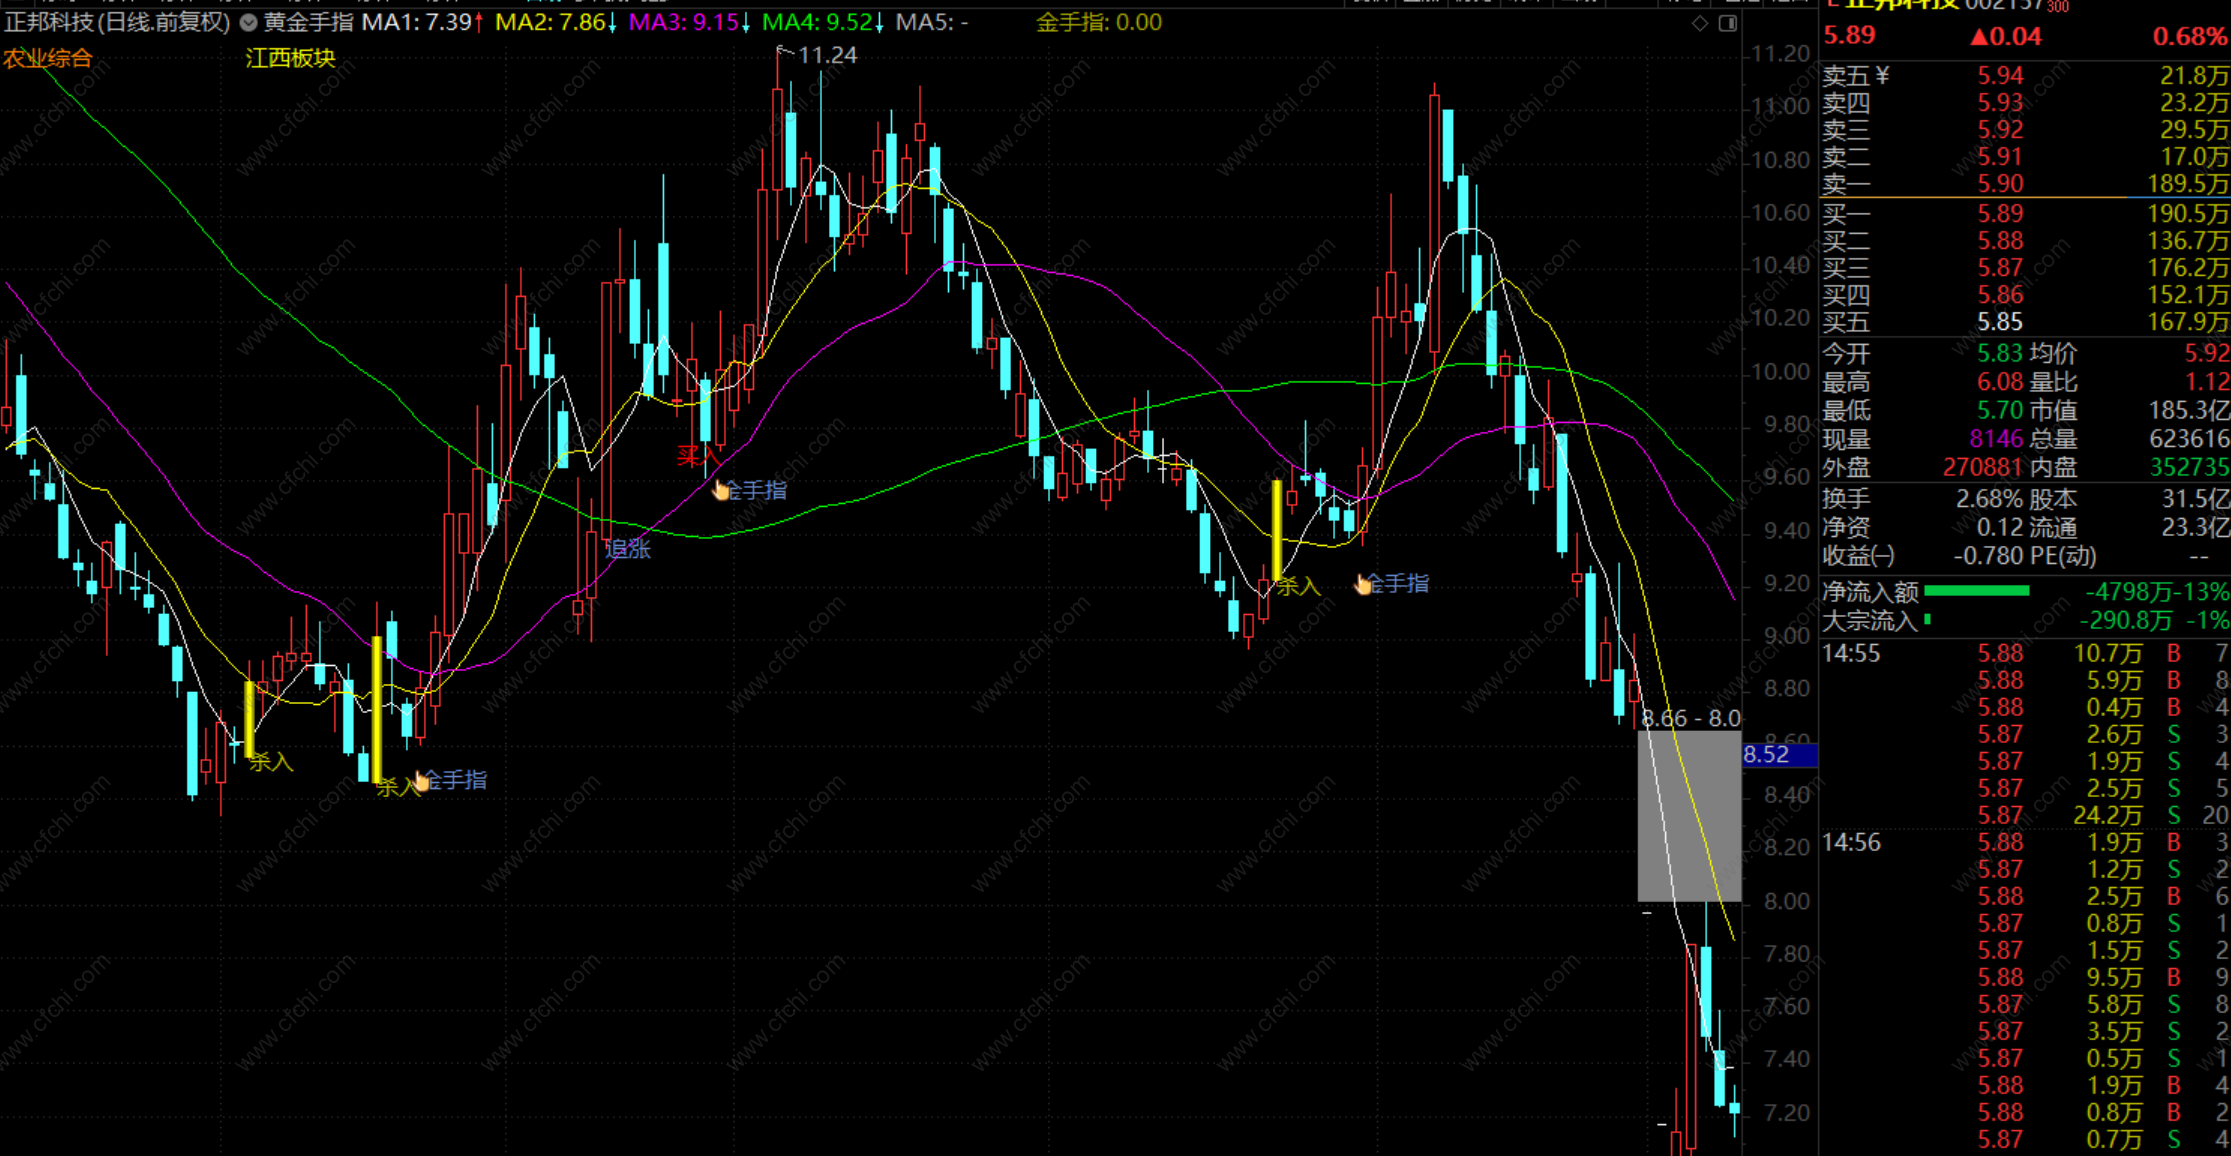The height and width of the screenshot is (1156, 2231).
Task: Click the stock title 正邦科技(日线.前复权)
Action: click(117, 22)
